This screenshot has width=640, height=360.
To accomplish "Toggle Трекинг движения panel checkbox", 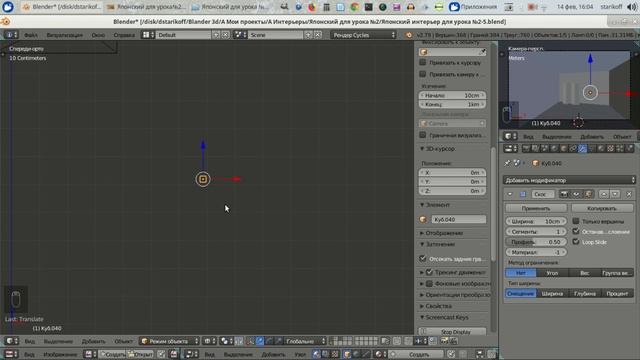I will (429, 272).
